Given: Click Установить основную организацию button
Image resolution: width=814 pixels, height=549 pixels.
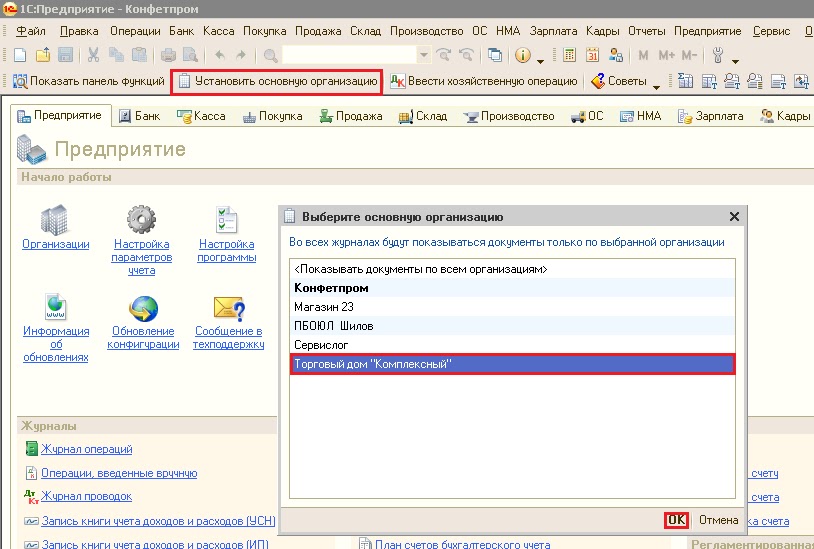Looking at the screenshot, I should 277,81.
